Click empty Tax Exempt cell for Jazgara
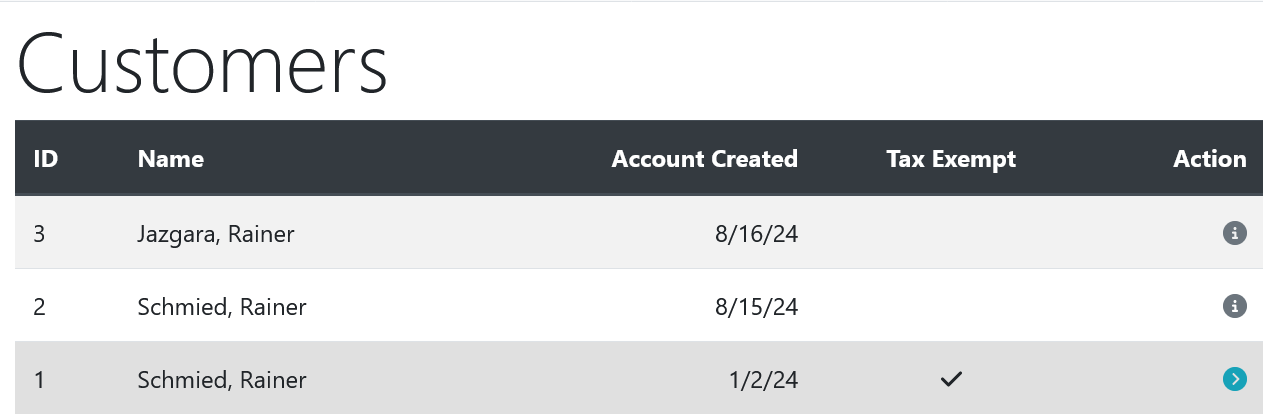The image size is (1263, 420). (x=951, y=233)
